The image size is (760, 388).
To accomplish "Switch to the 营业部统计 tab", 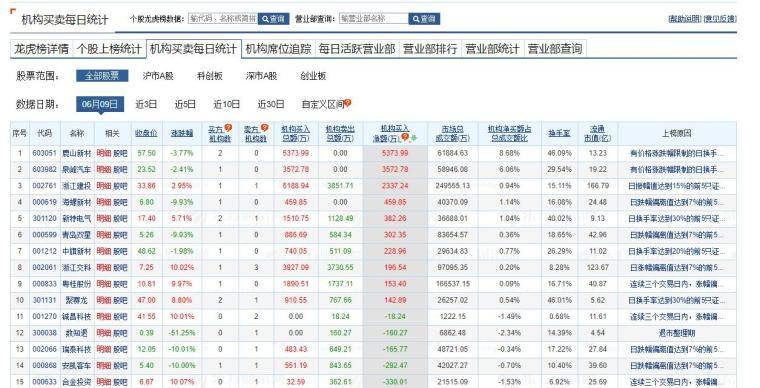I will (x=492, y=49).
